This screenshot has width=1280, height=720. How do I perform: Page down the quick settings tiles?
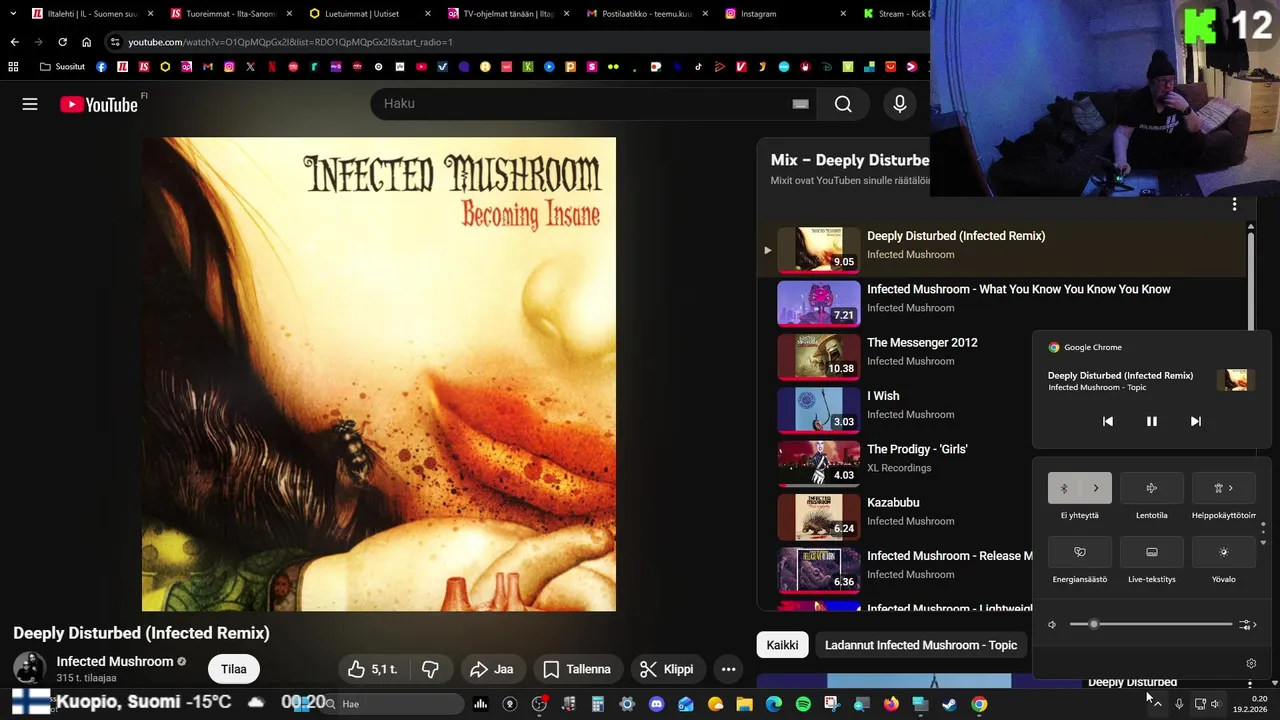click(x=1263, y=543)
